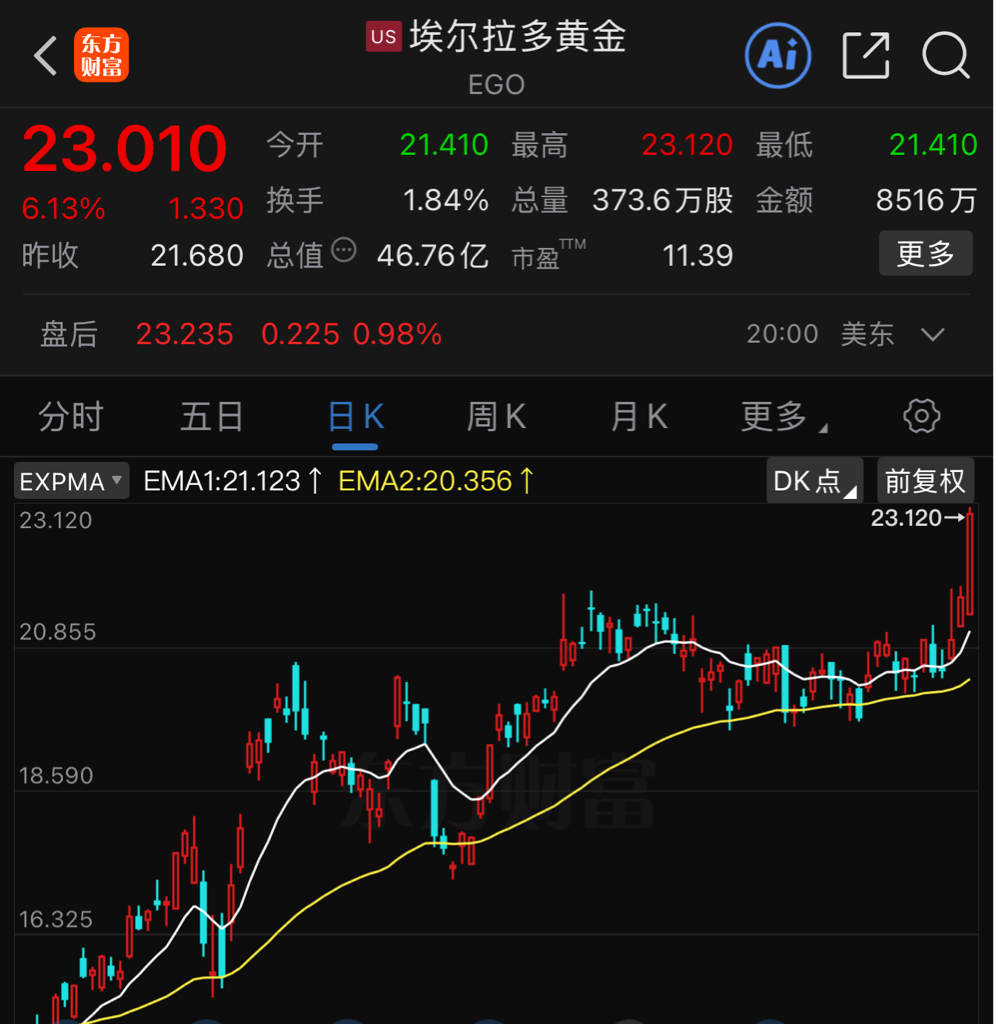Screen dimensions: 994x1024
Task: Tap the 总值 46.76亿 value
Action: [432, 255]
